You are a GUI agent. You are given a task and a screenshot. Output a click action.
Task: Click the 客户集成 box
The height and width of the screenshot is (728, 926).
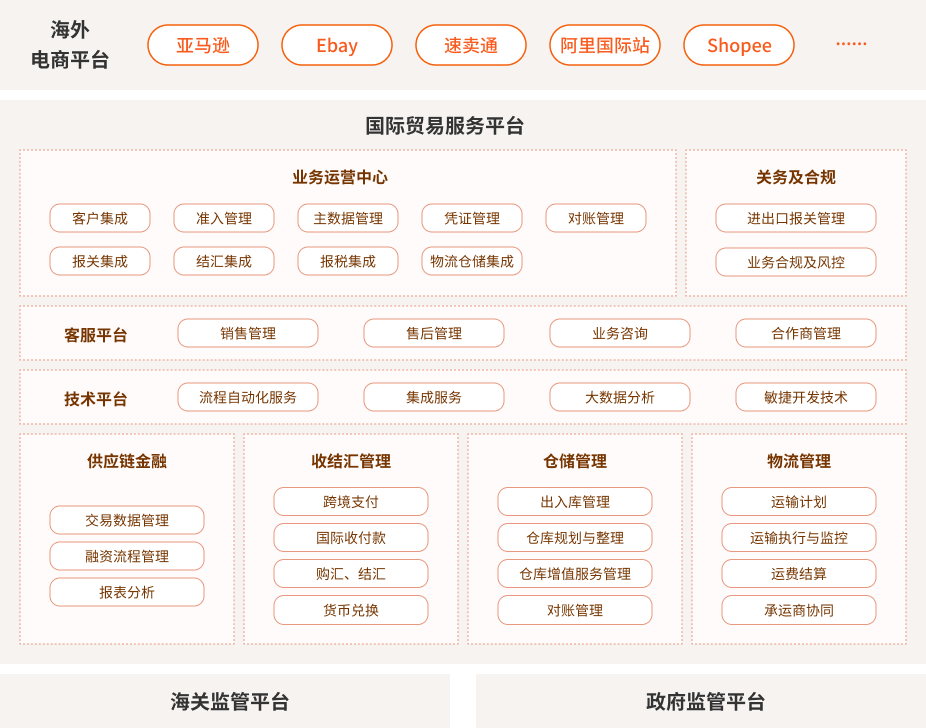tap(100, 218)
